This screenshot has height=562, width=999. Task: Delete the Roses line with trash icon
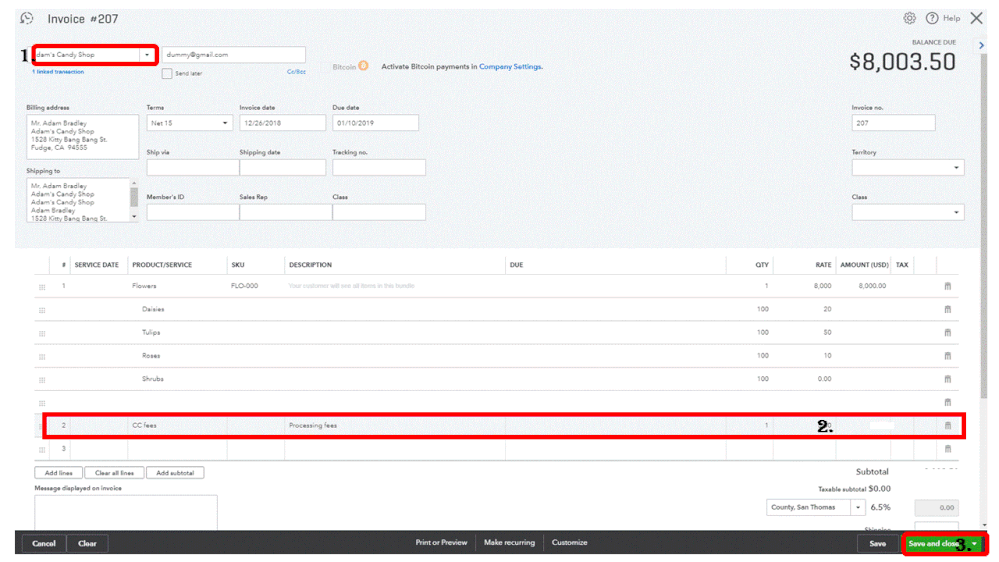[947, 356]
